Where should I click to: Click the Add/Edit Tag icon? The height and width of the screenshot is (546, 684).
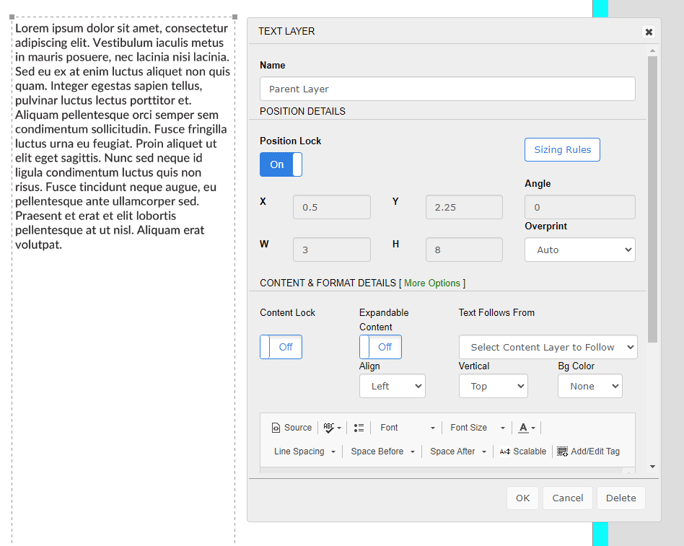588,452
